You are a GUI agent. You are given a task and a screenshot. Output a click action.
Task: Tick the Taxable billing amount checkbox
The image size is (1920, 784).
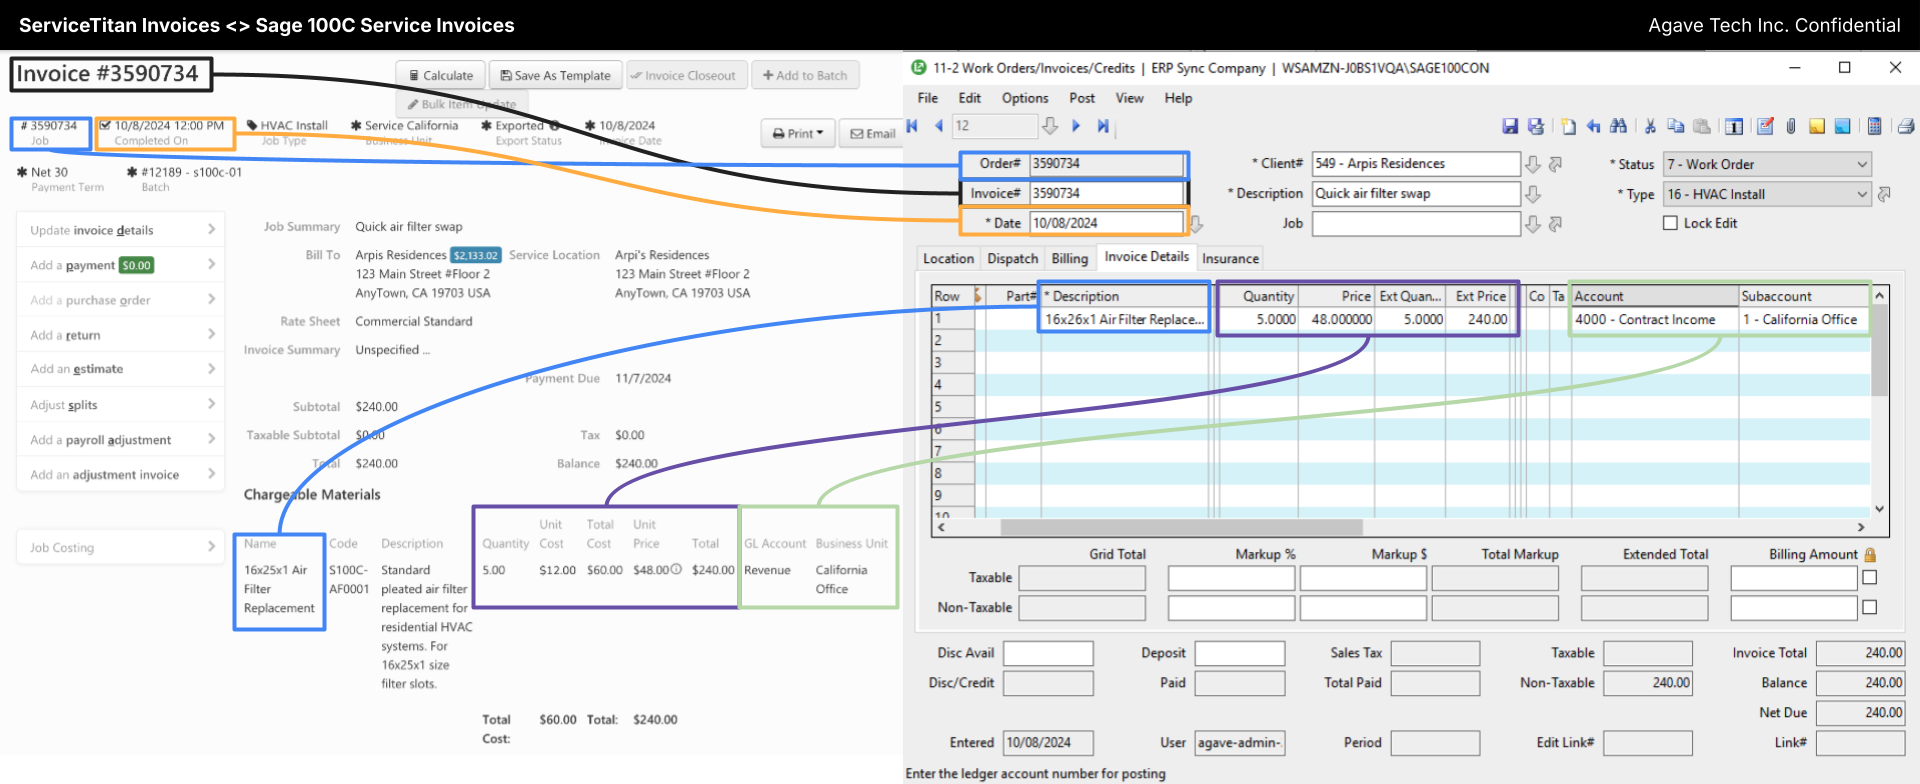tap(1870, 578)
